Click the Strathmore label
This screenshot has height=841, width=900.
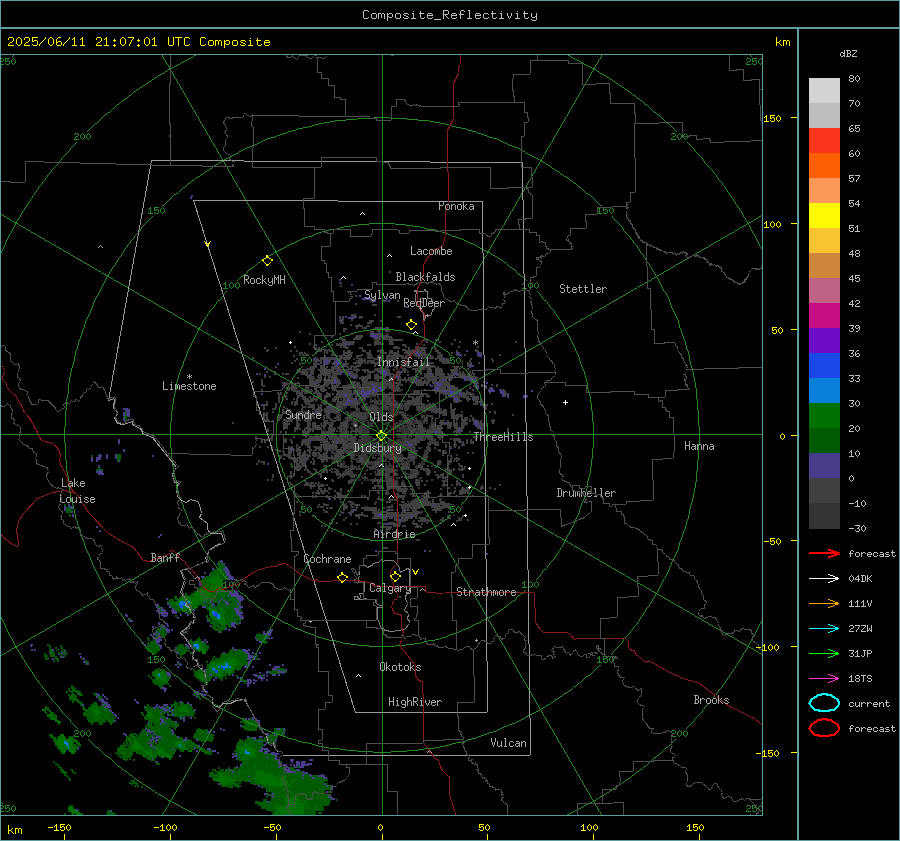point(486,592)
